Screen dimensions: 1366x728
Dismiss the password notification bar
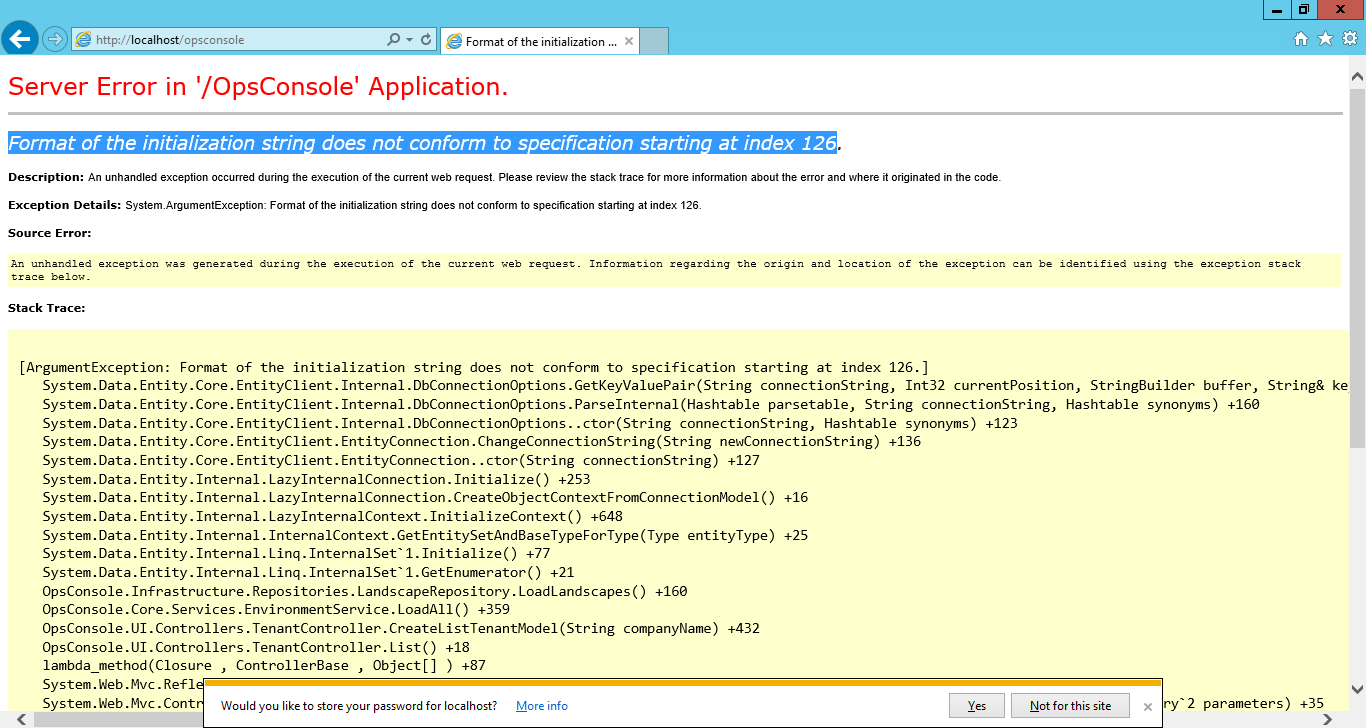click(x=1148, y=707)
